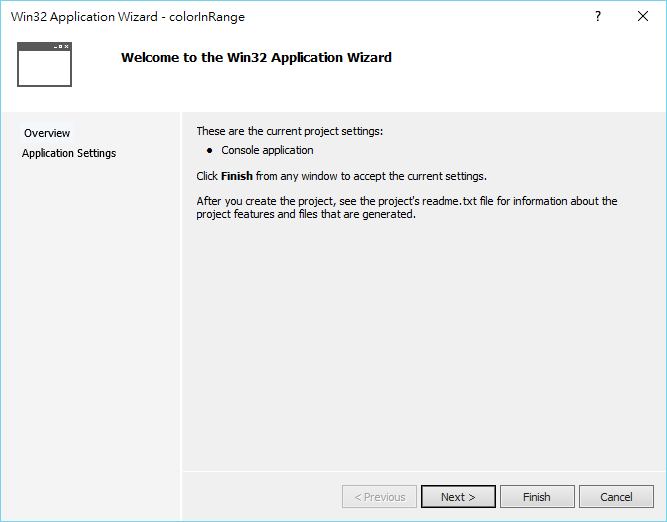Screen dimensions: 667x522
Task: Cancel the project wizard
Action: (x=616, y=496)
